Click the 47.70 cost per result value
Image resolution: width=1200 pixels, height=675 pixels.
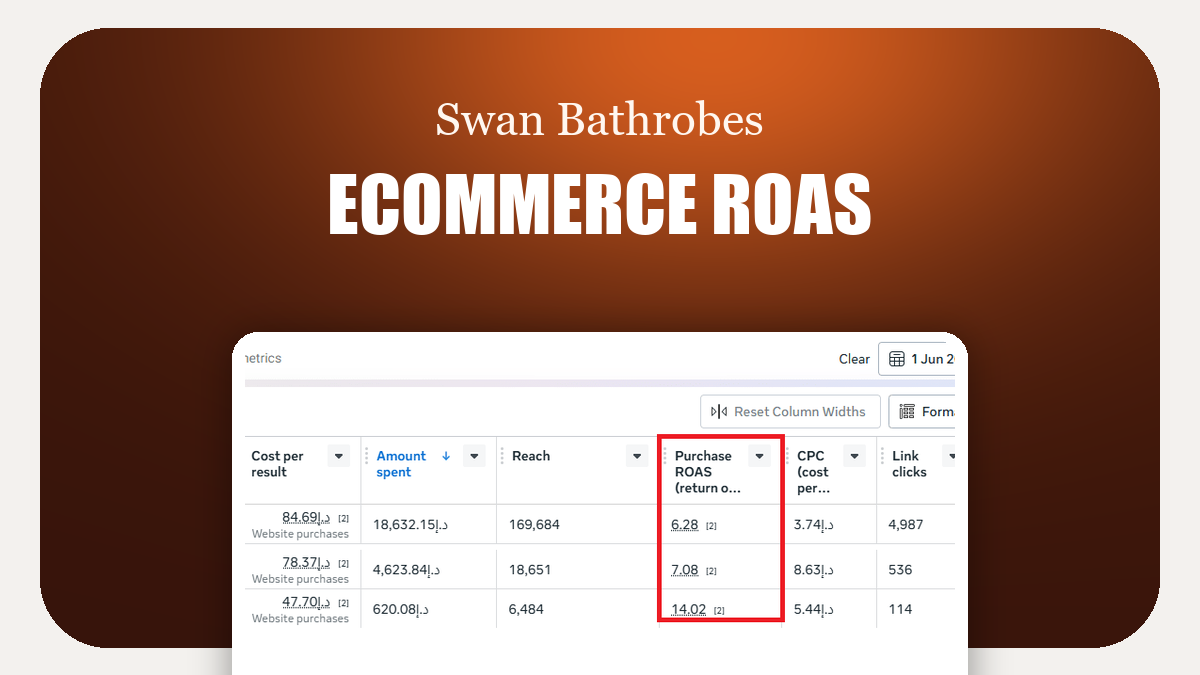[306, 602]
